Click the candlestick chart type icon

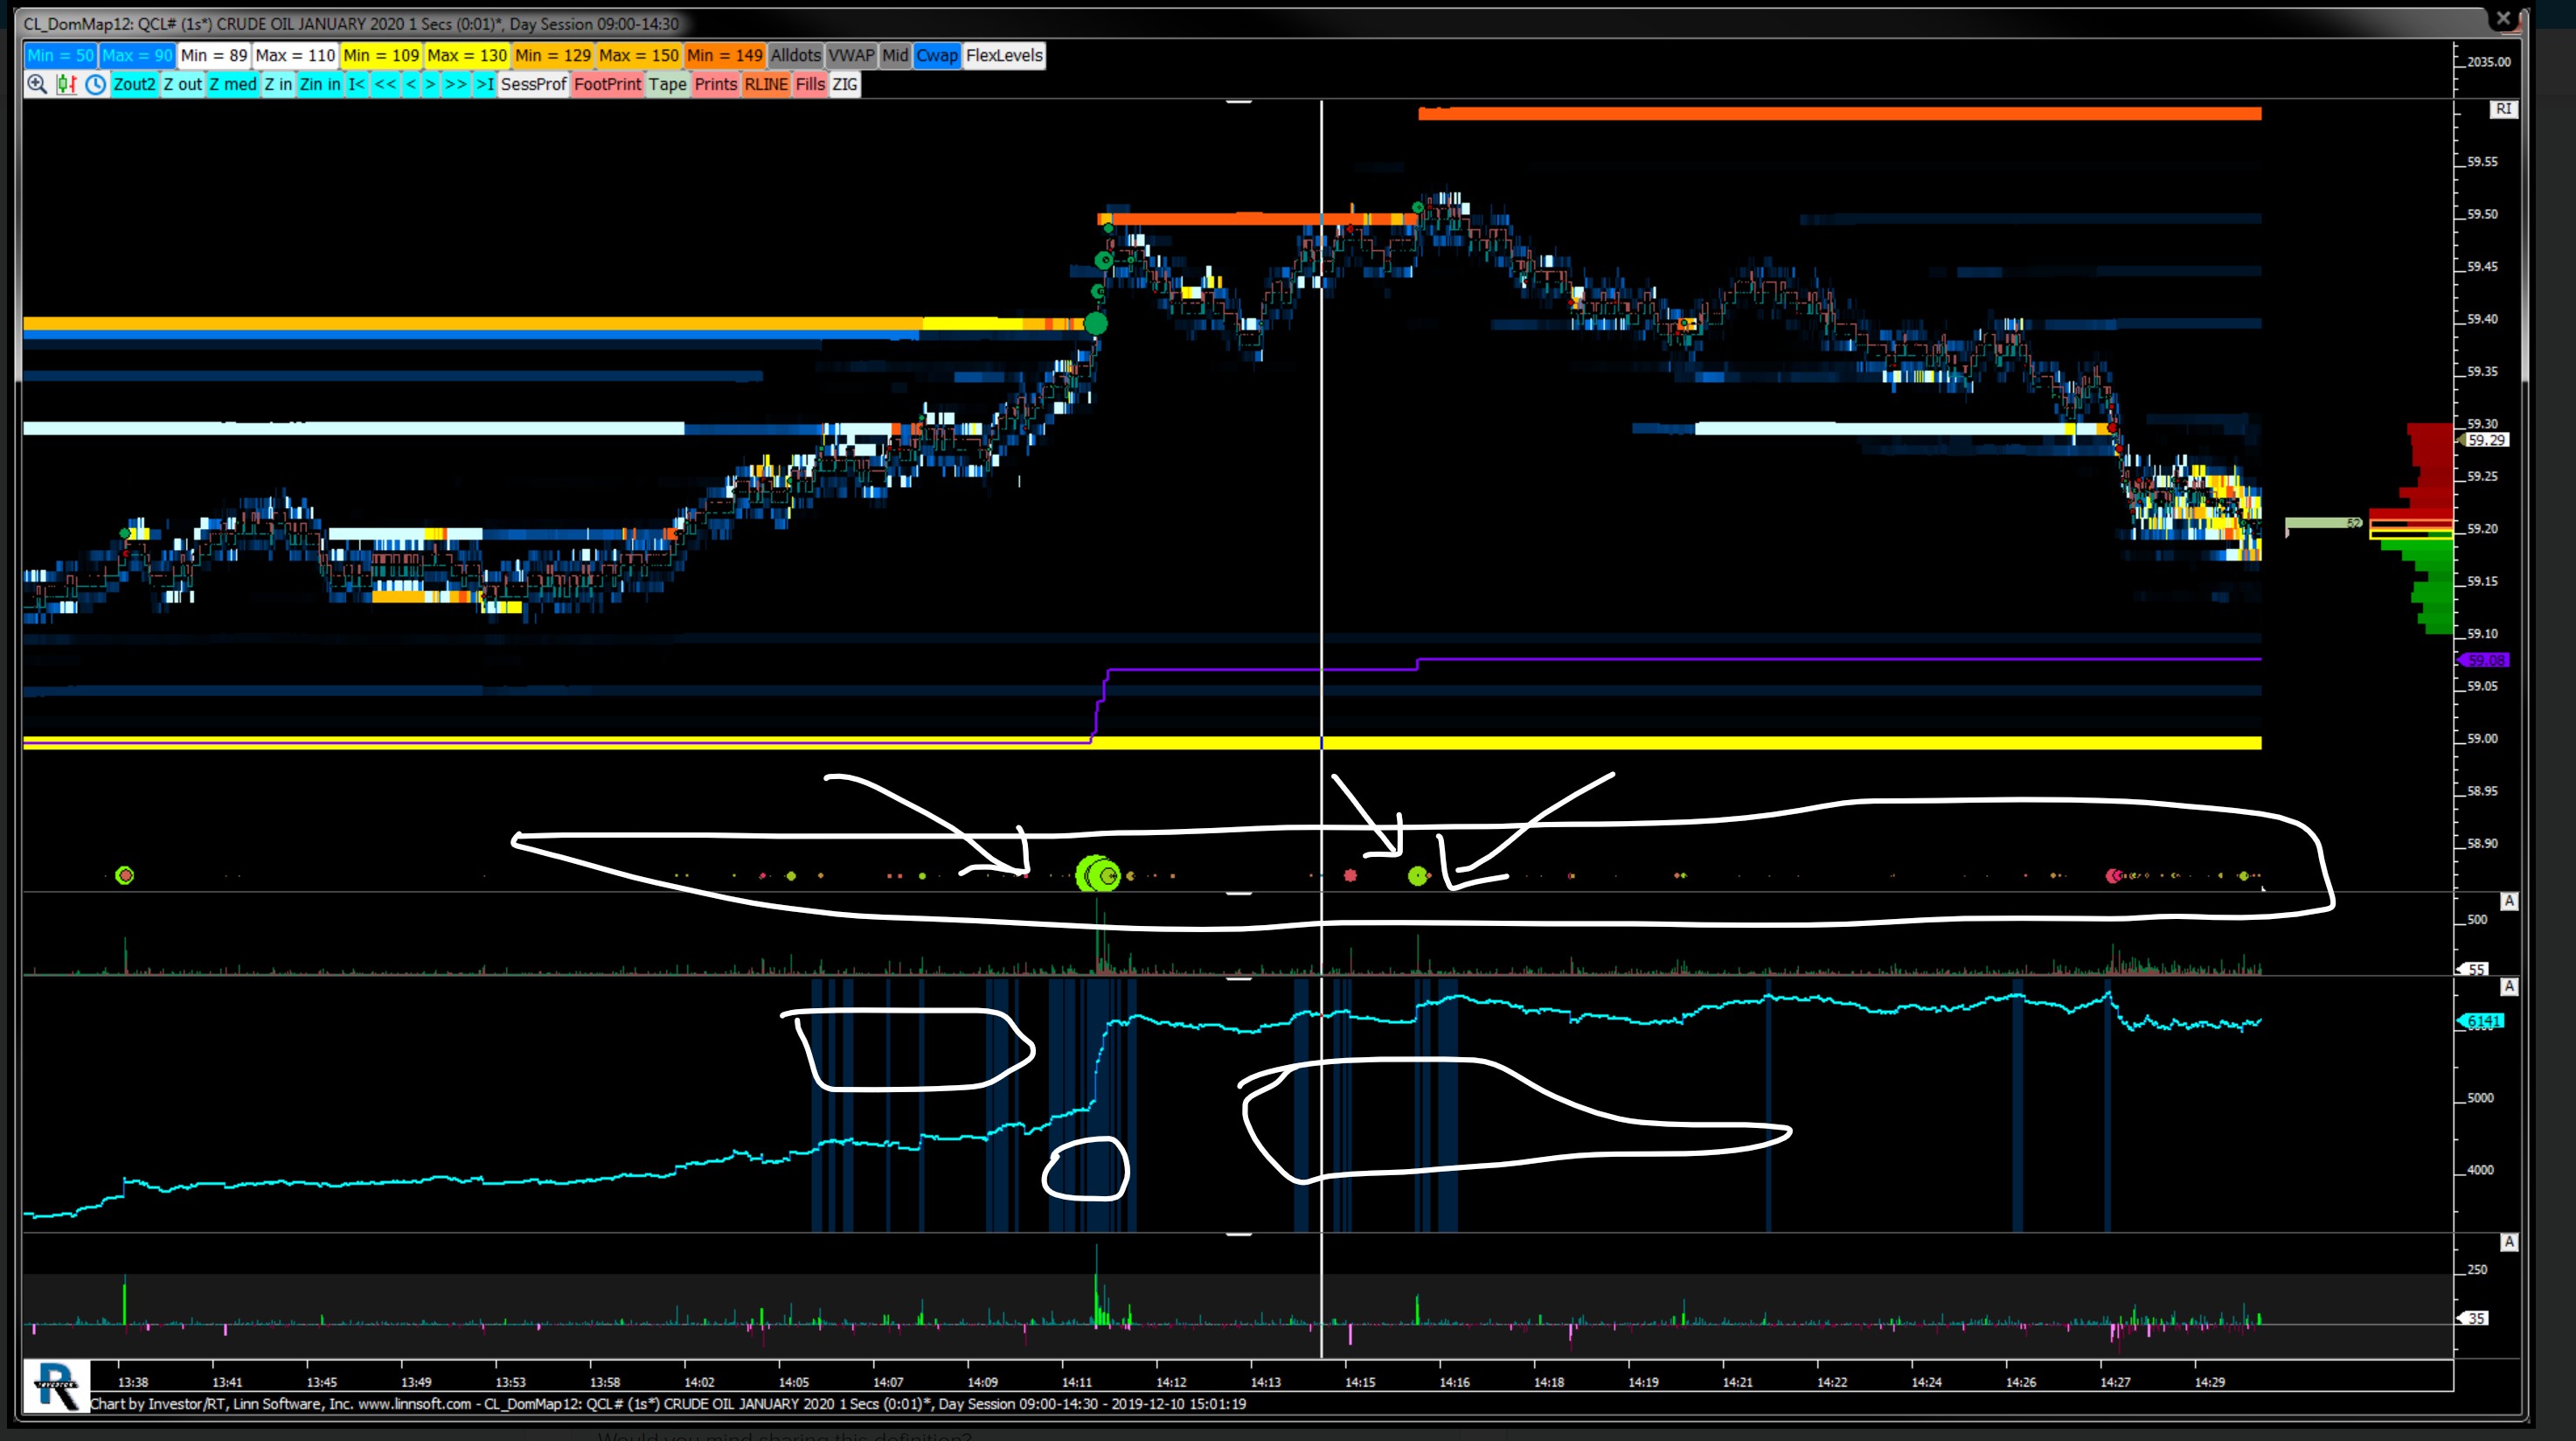(66, 84)
